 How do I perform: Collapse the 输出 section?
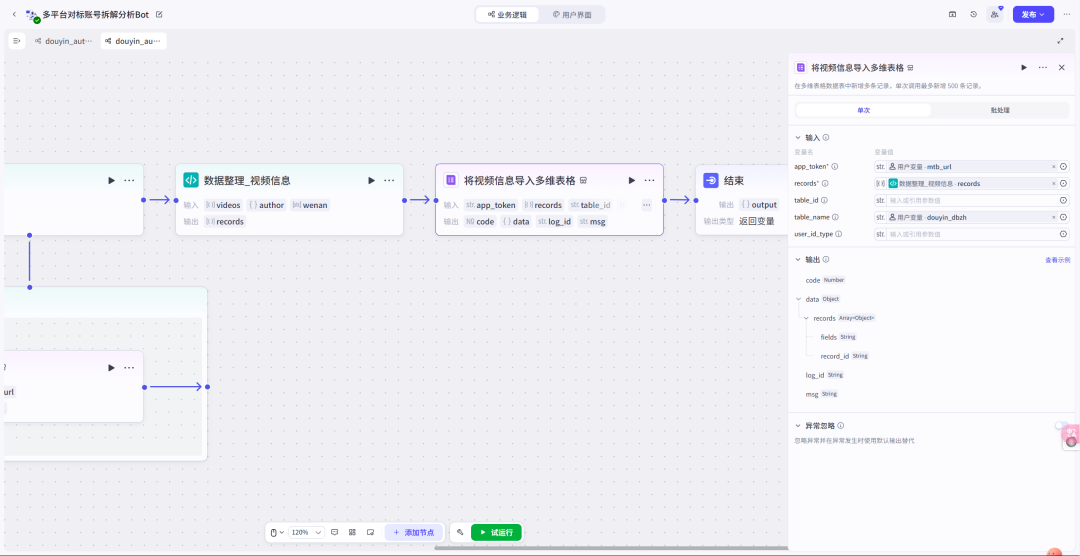tap(798, 260)
